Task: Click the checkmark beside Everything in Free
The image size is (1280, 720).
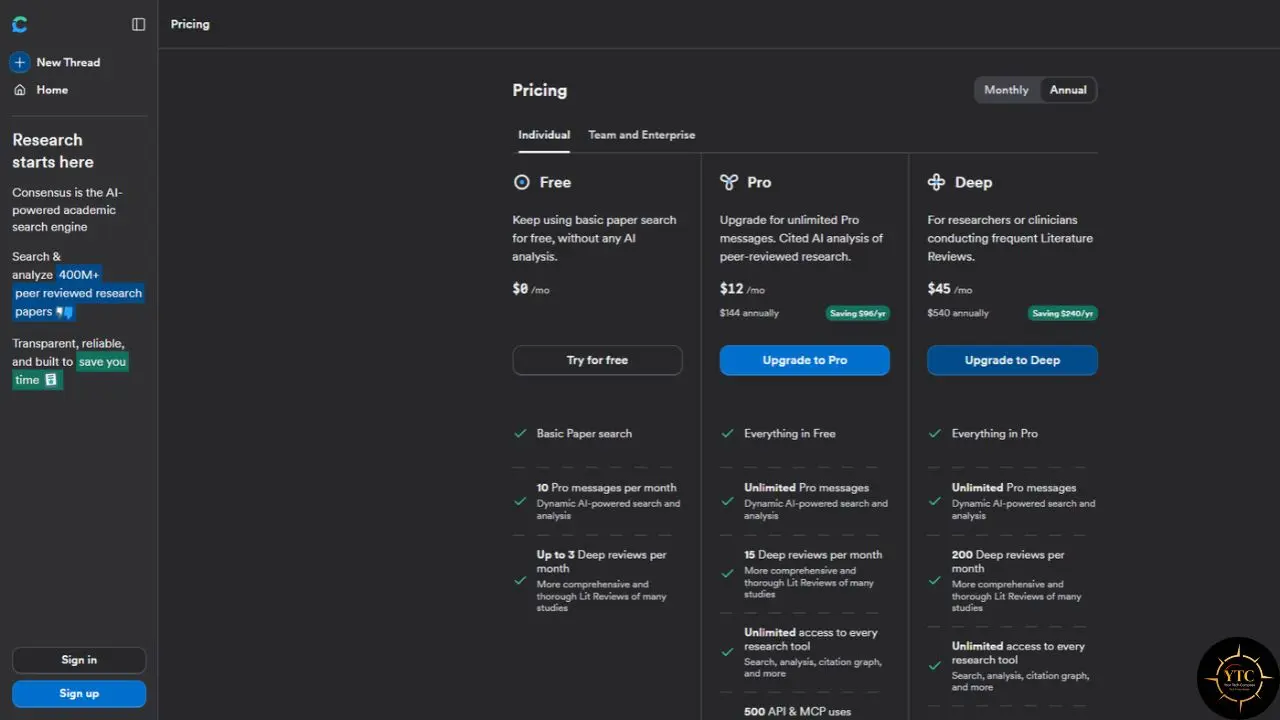Action: (x=727, y=434)
